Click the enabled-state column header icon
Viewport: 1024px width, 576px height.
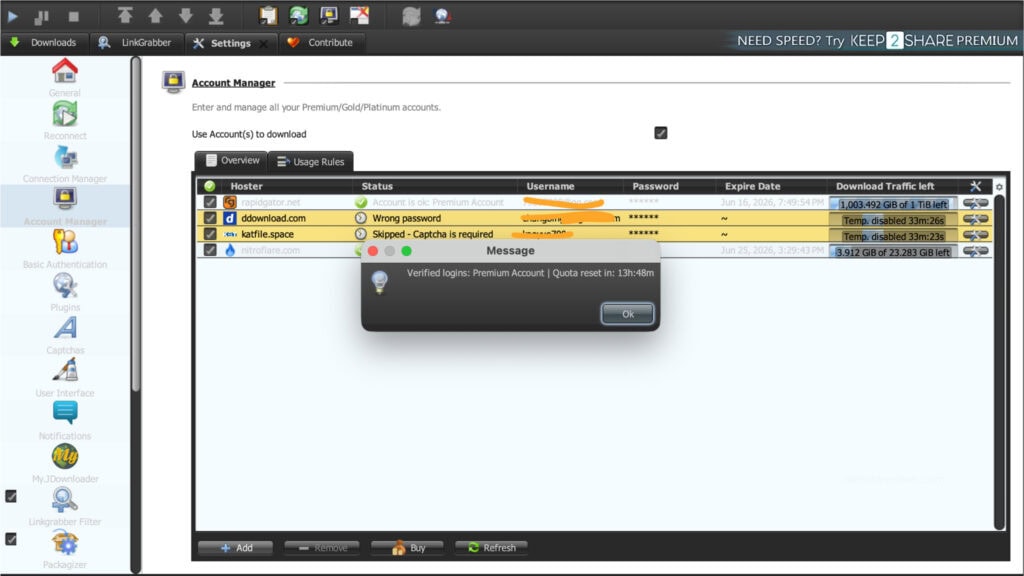210,186
